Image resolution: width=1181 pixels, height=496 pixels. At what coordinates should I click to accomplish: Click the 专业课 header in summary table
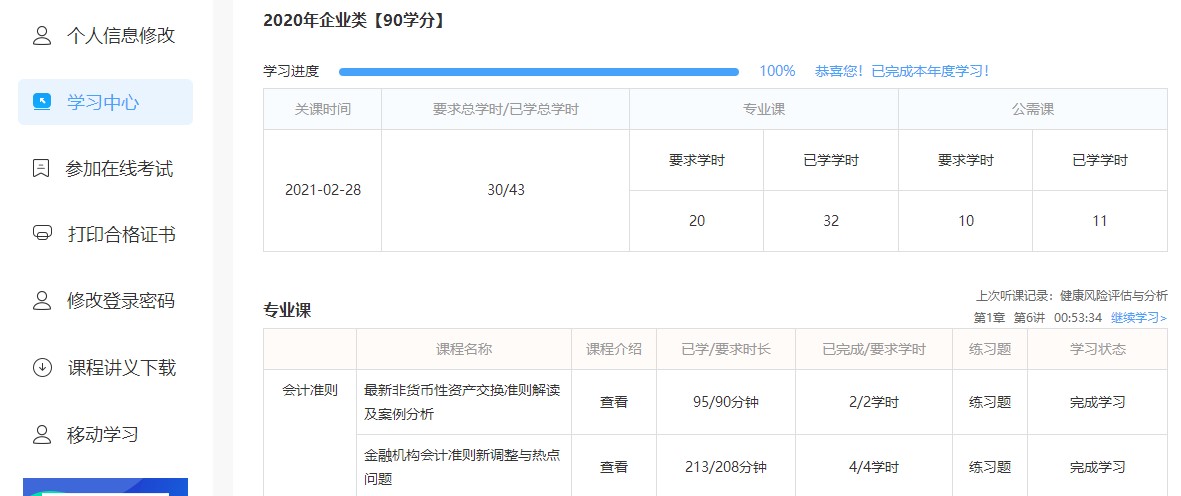pos(764,109)
